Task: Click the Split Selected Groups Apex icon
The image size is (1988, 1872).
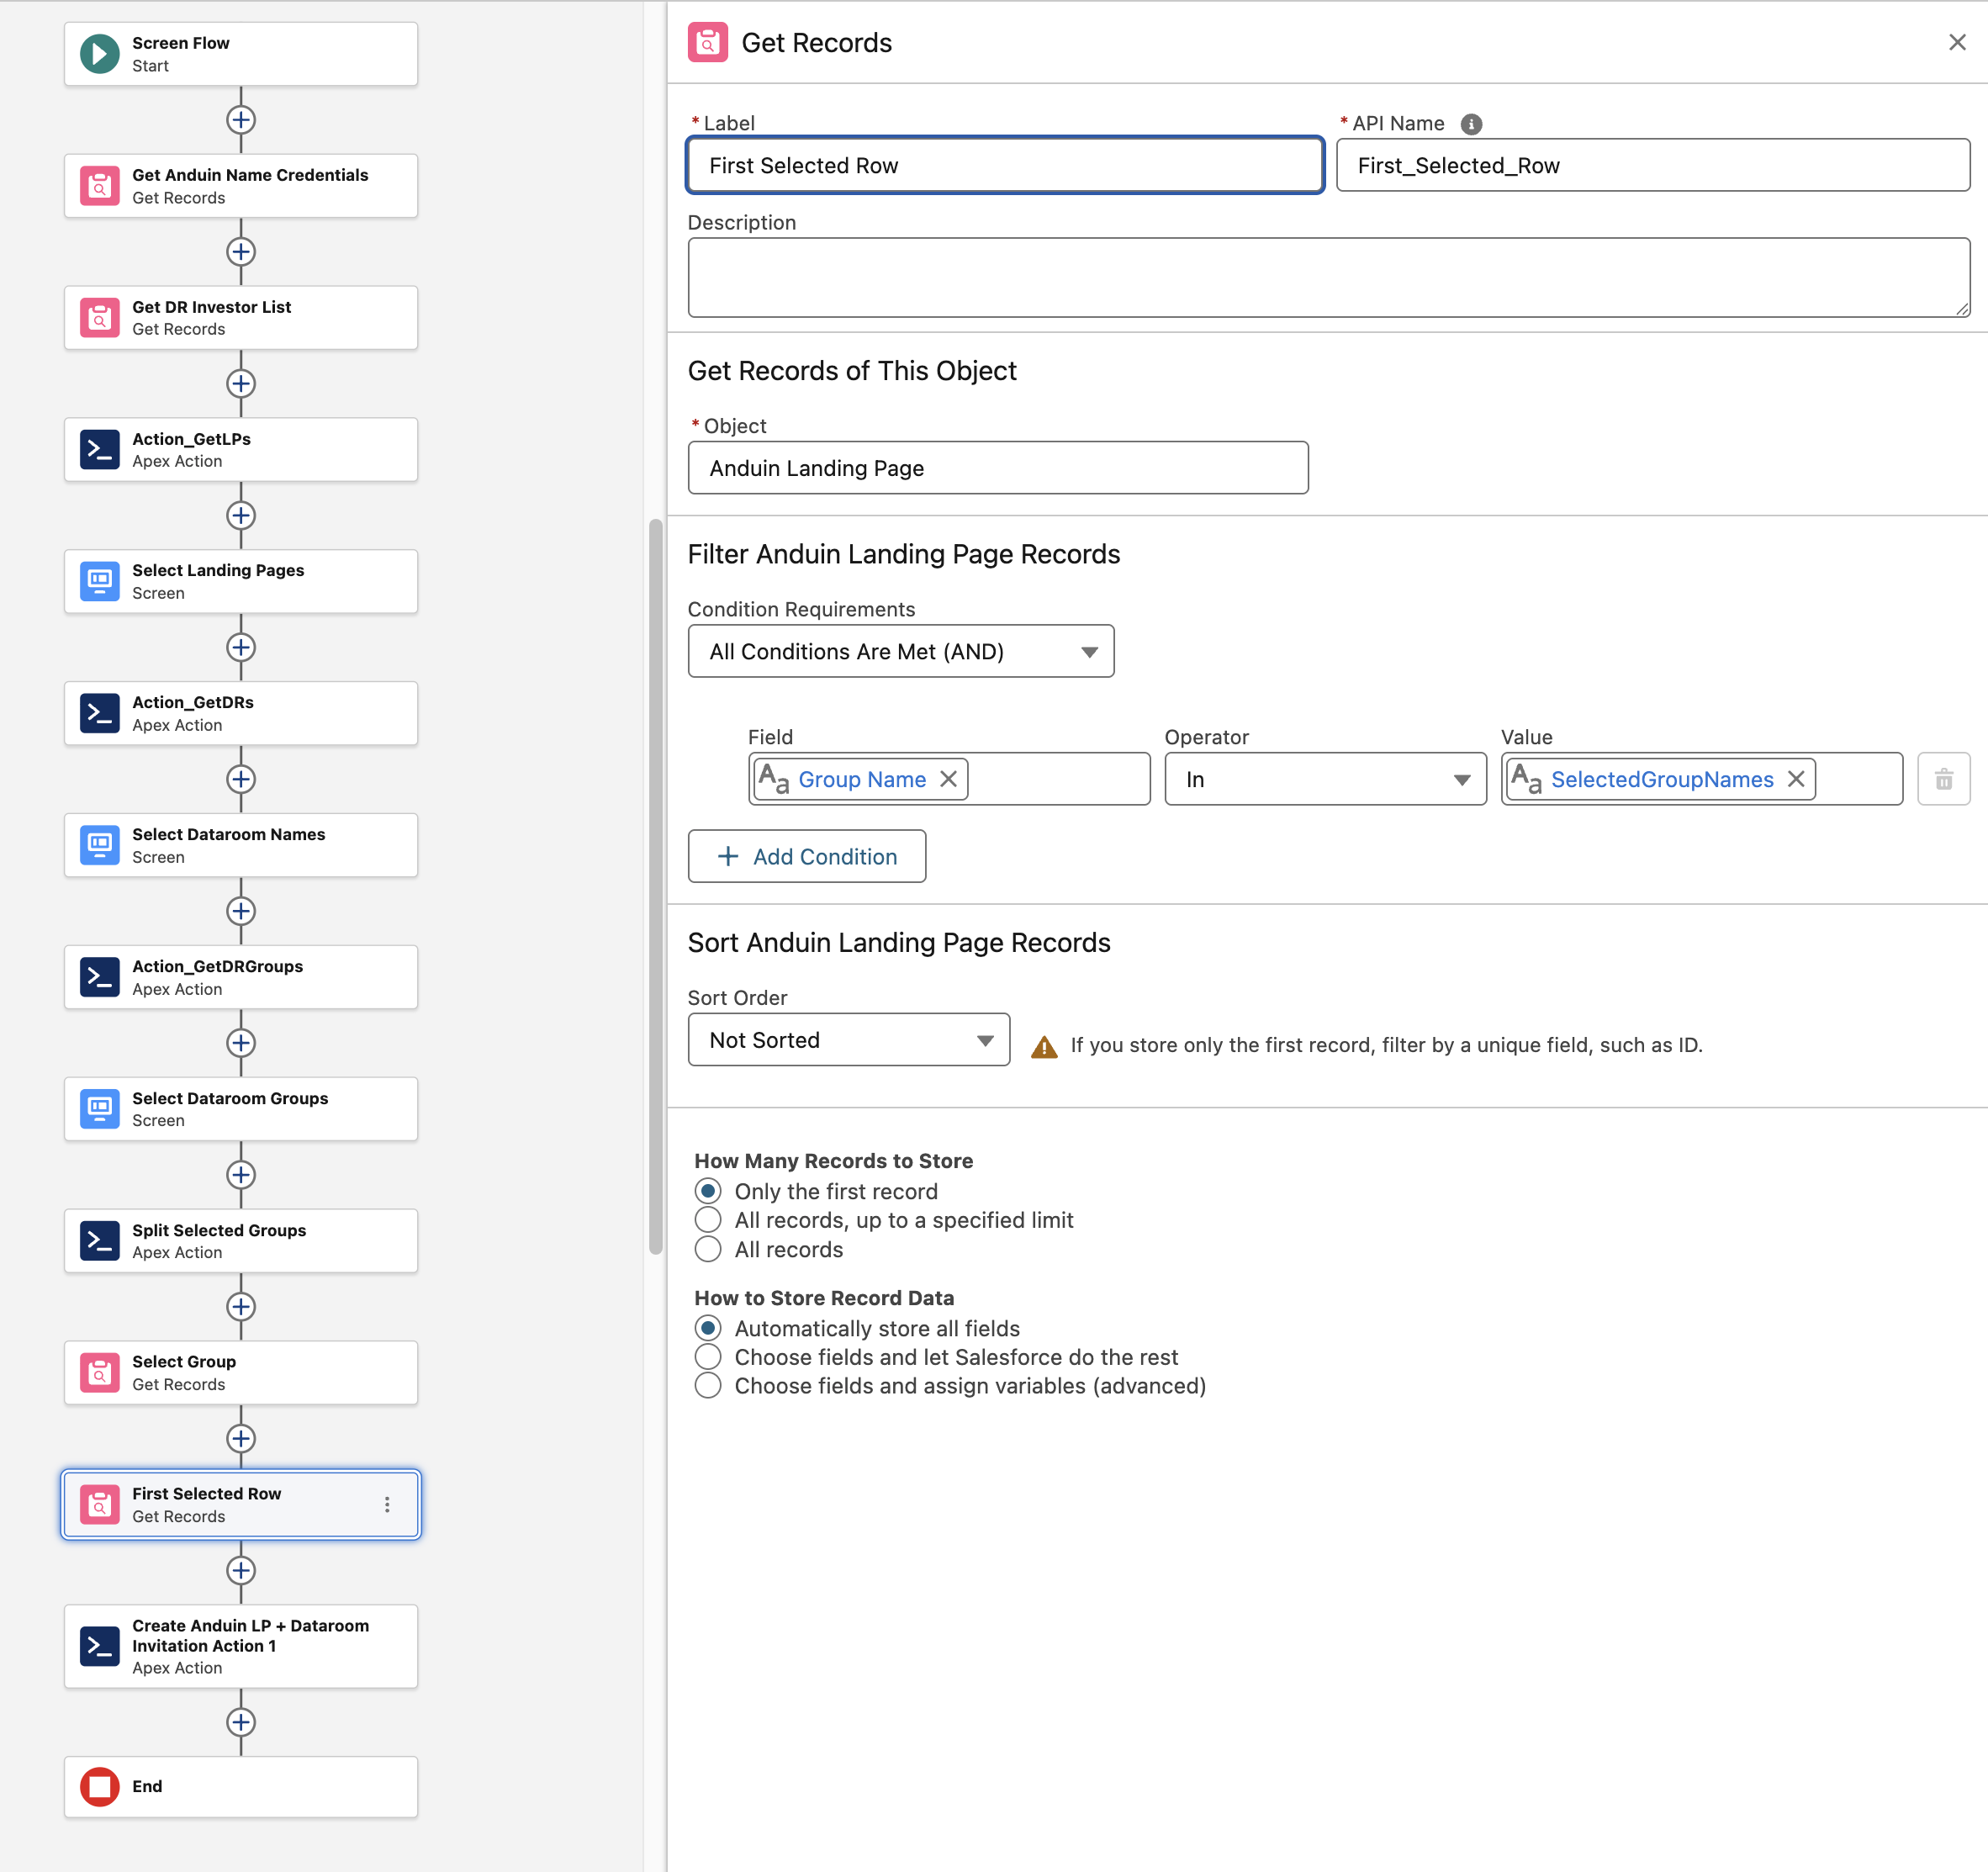Action: (x=100, y=1241)
